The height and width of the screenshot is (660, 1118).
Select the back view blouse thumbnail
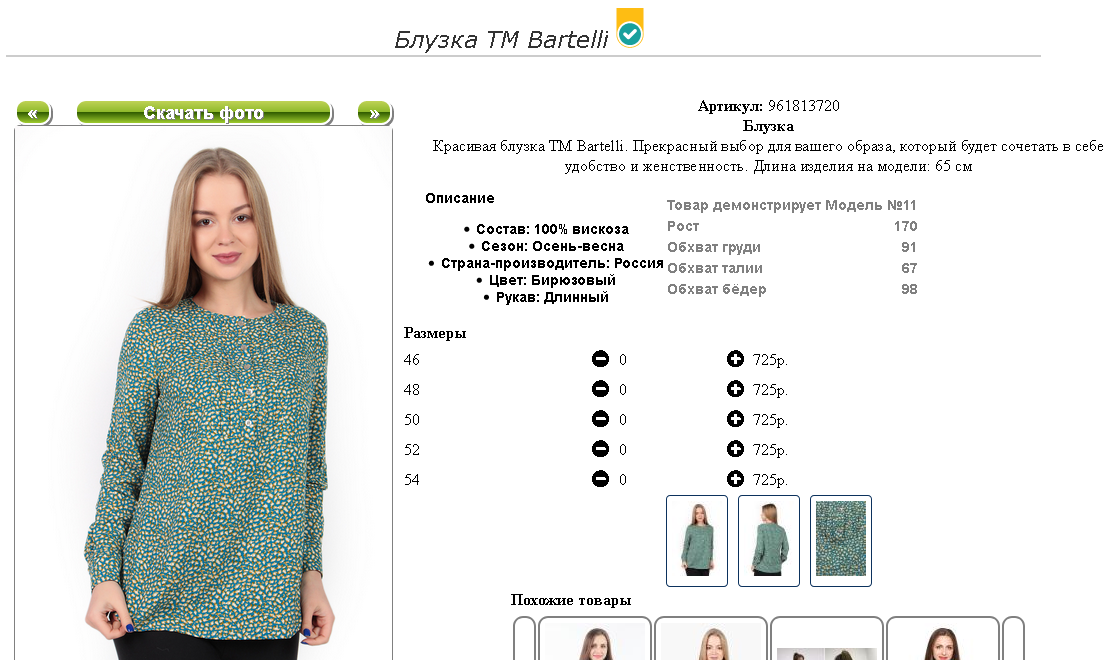point(769,540)
